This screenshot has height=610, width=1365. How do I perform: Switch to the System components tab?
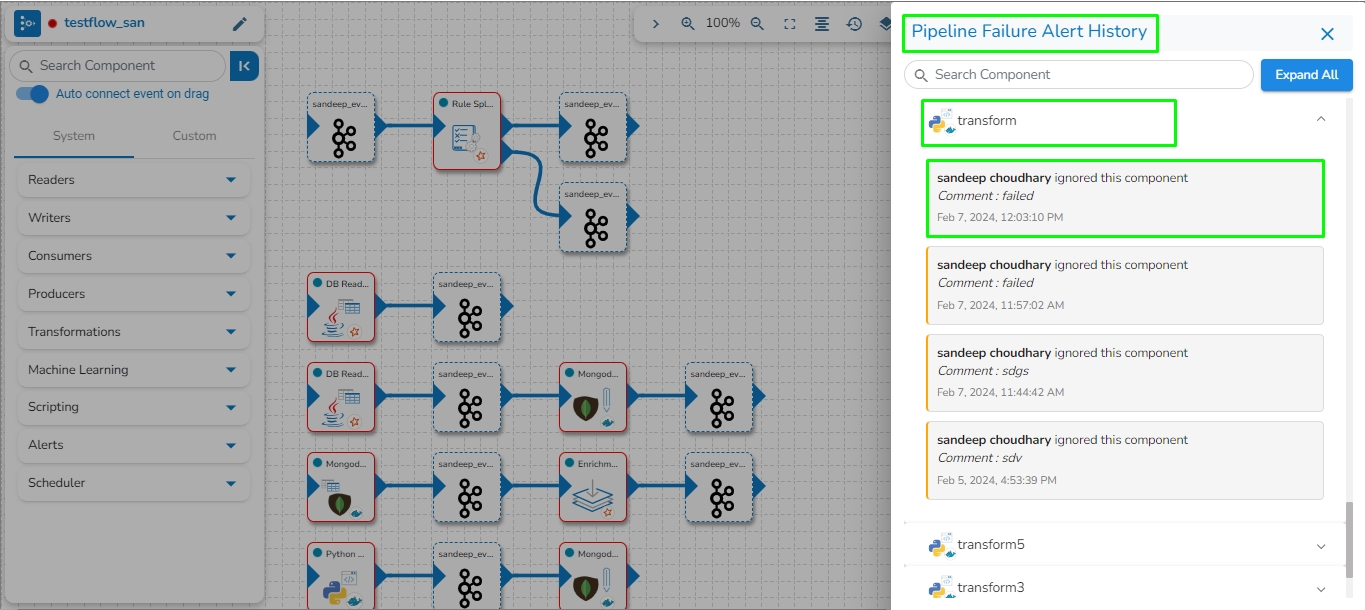tap(74, 136)
